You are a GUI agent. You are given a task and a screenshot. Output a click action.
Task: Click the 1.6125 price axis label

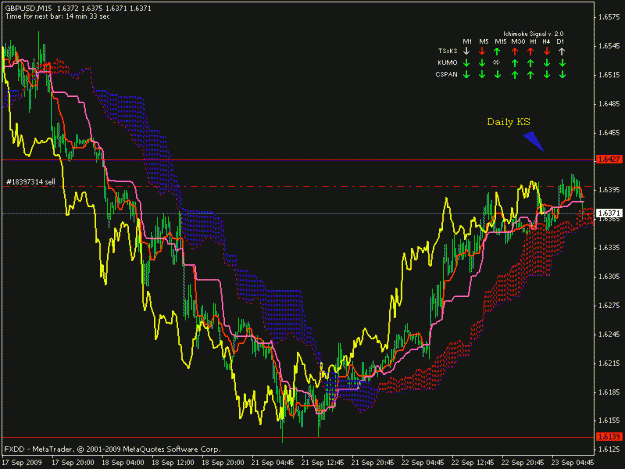pyautogui.click(x=609, y=450)
